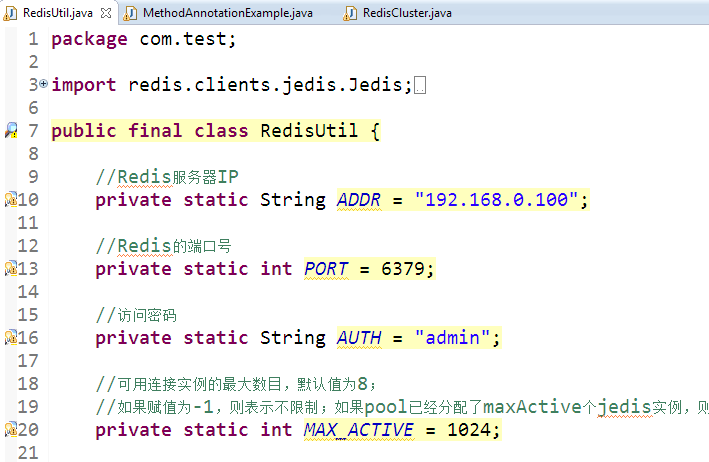The width and height of the screenshot is (709, 462).
Task: Click the RedisUtil class name on line 7
Action: click(x=309, y=131)
